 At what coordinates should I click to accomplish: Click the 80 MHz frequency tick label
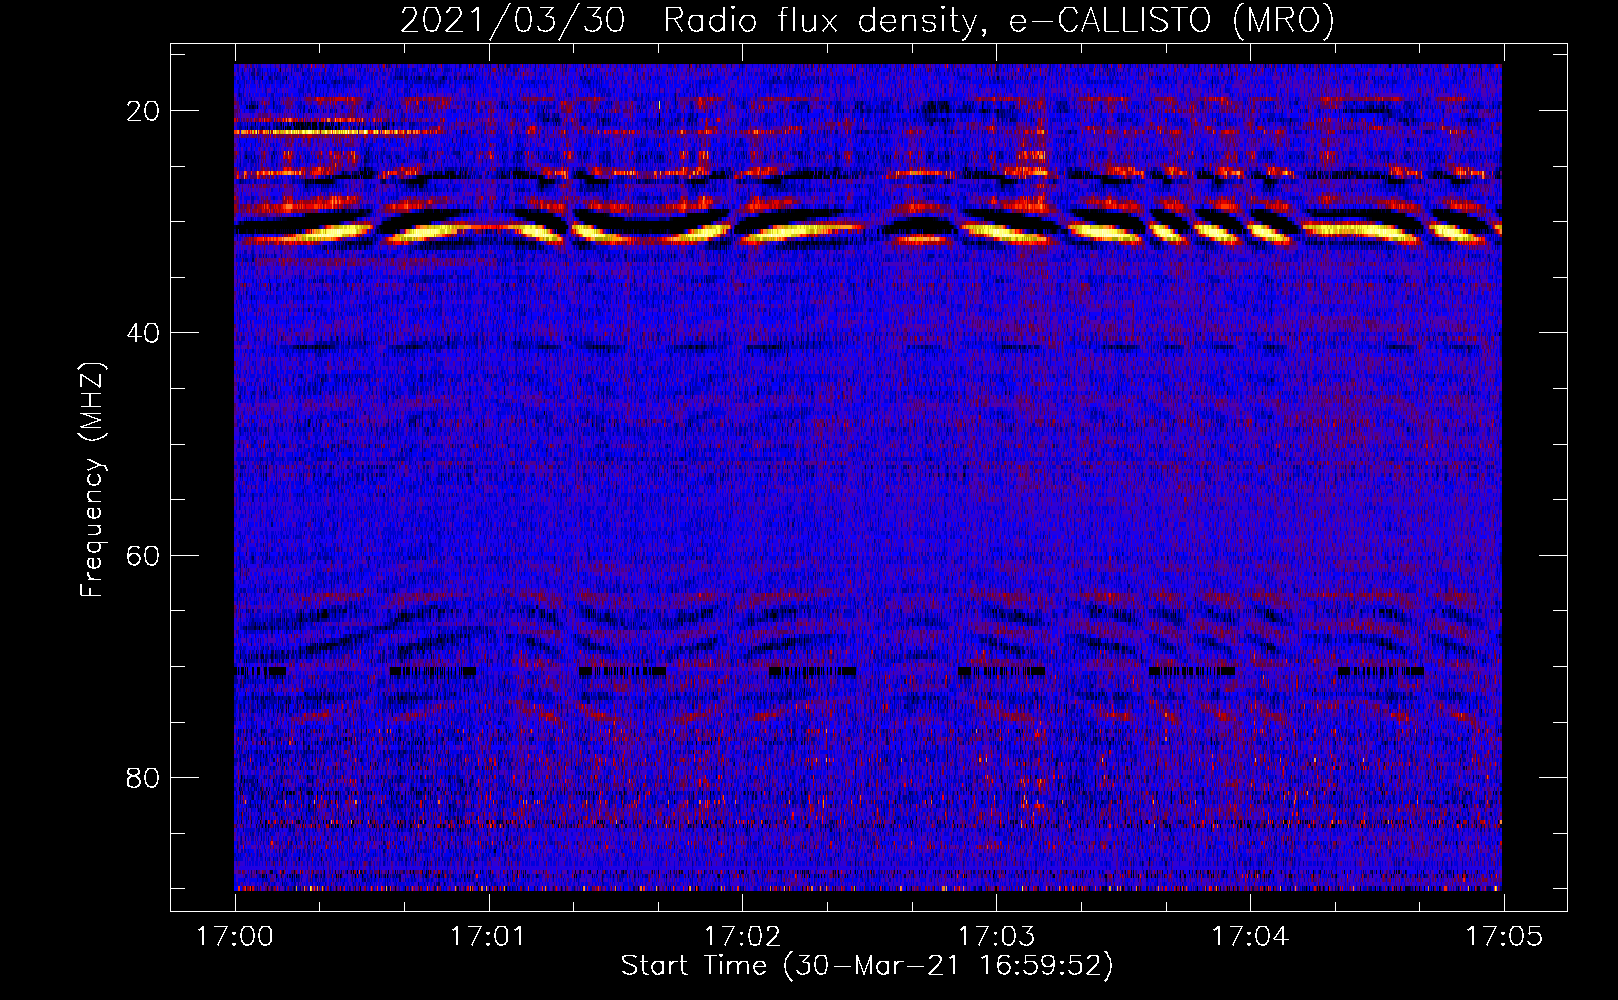click(x=143, y=778)
